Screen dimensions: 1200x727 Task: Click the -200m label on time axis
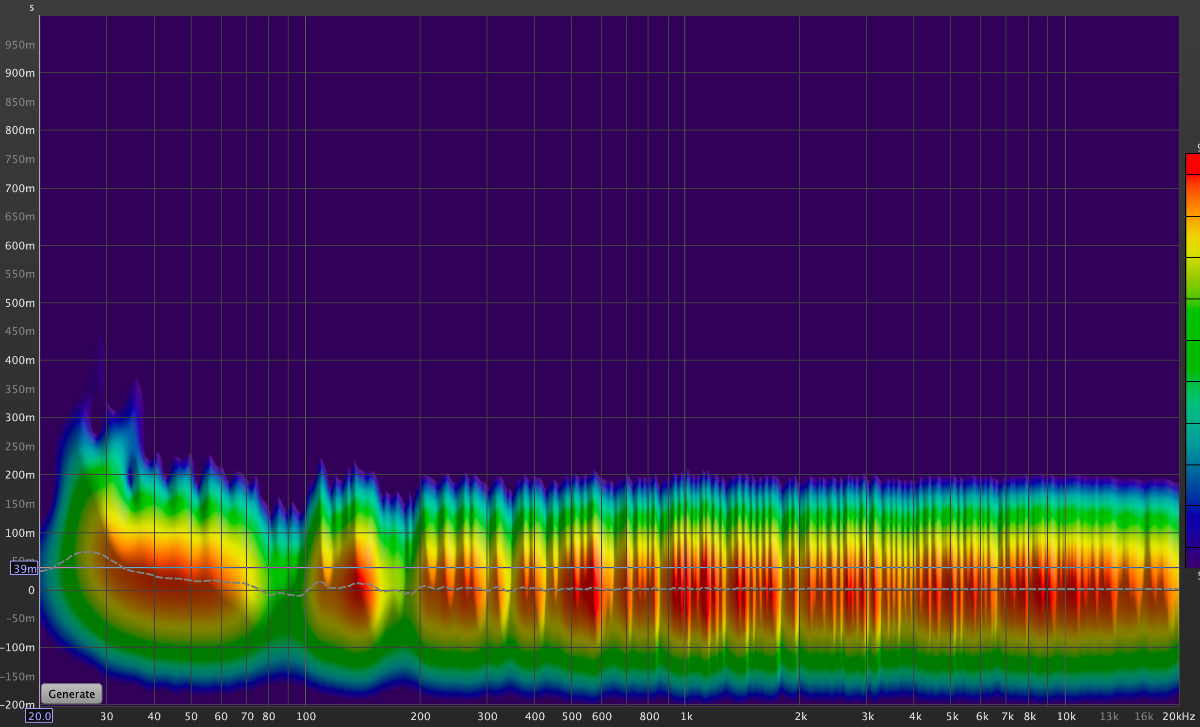pos(18,705)
